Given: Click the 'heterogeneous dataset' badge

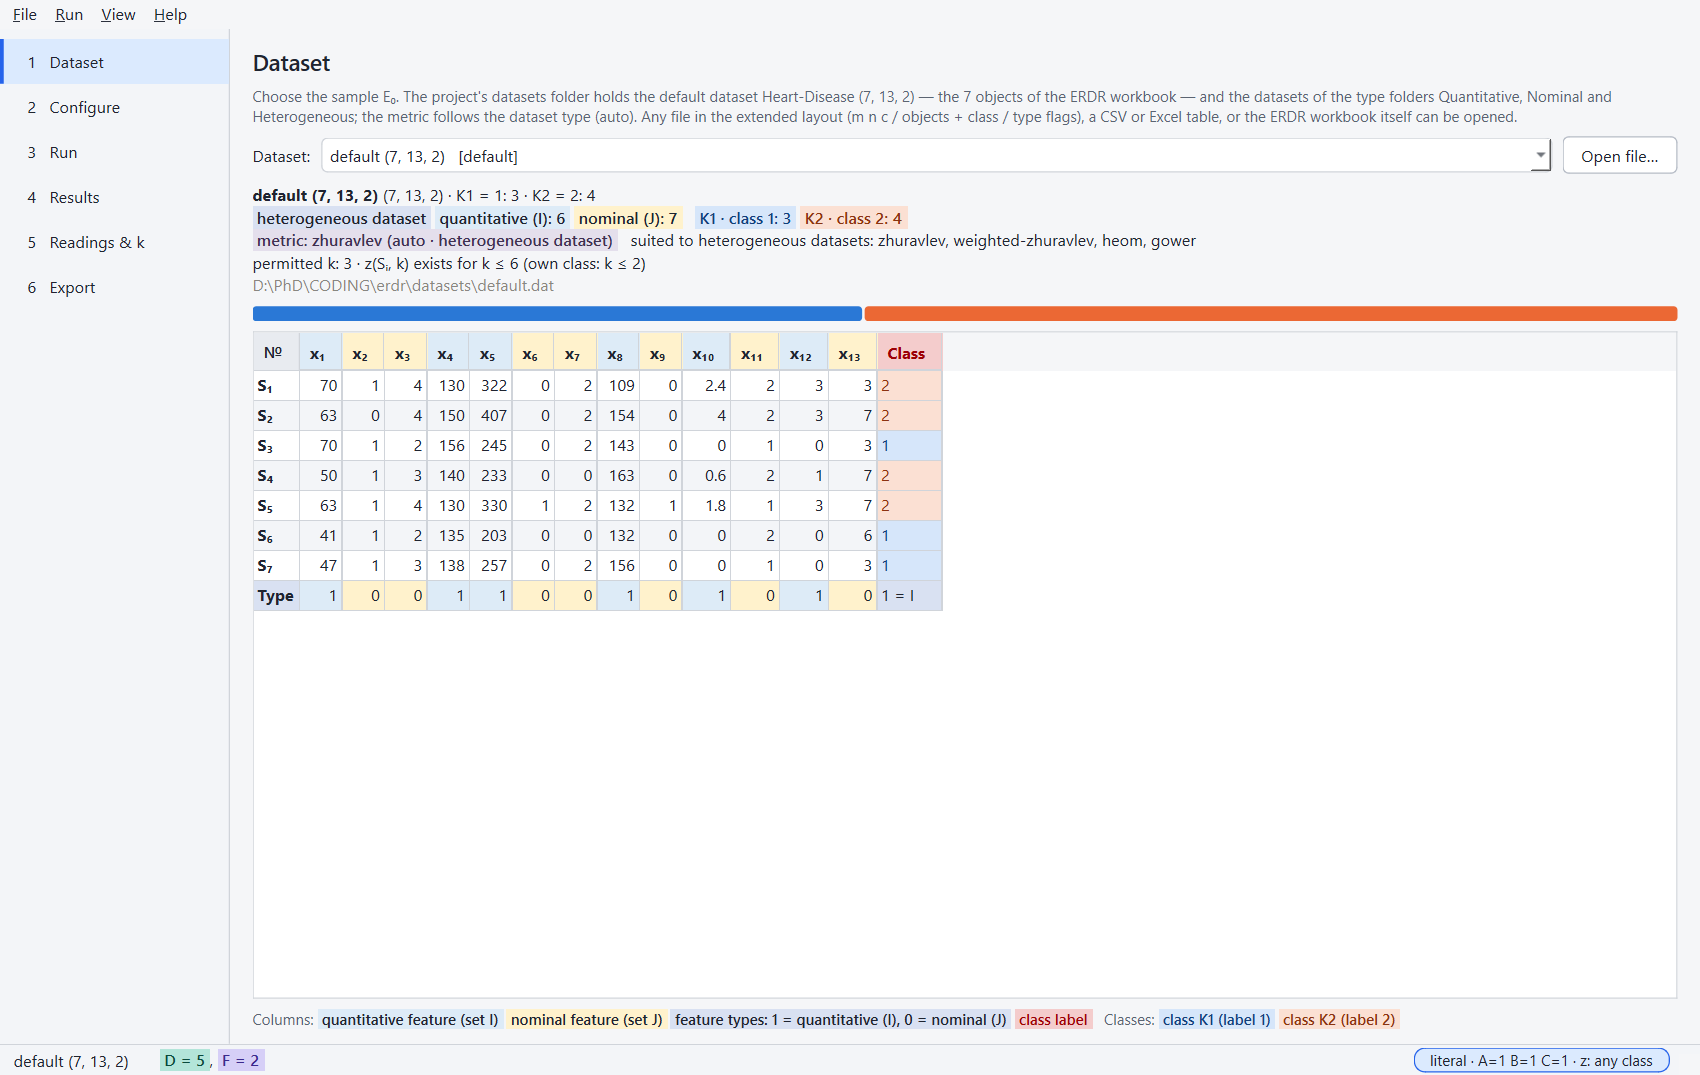Looking at the screenshot, I should 341,219.
